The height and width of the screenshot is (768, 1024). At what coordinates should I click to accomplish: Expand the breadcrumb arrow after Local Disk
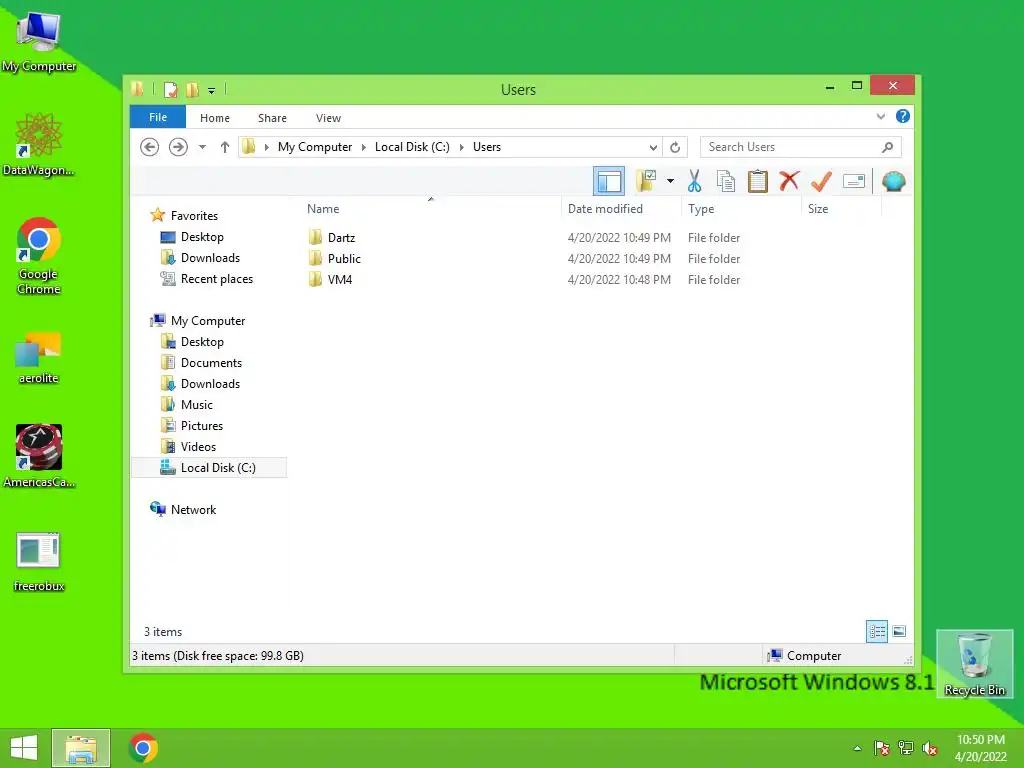click(x=461, y=147)
